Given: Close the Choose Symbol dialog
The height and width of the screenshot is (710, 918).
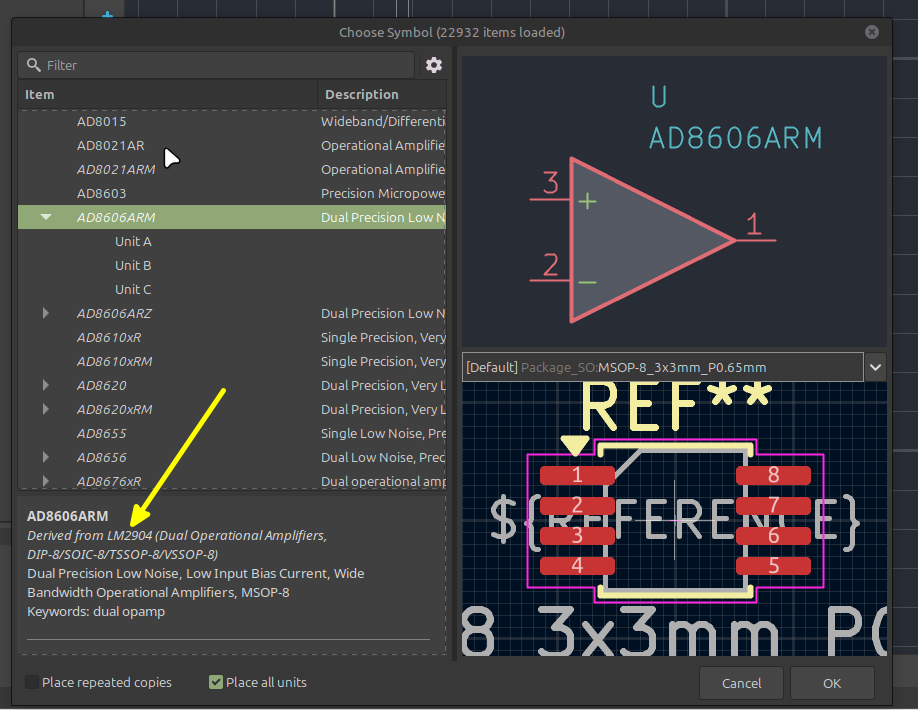Looking at the screenshot, I should click(x=872, y=32).
